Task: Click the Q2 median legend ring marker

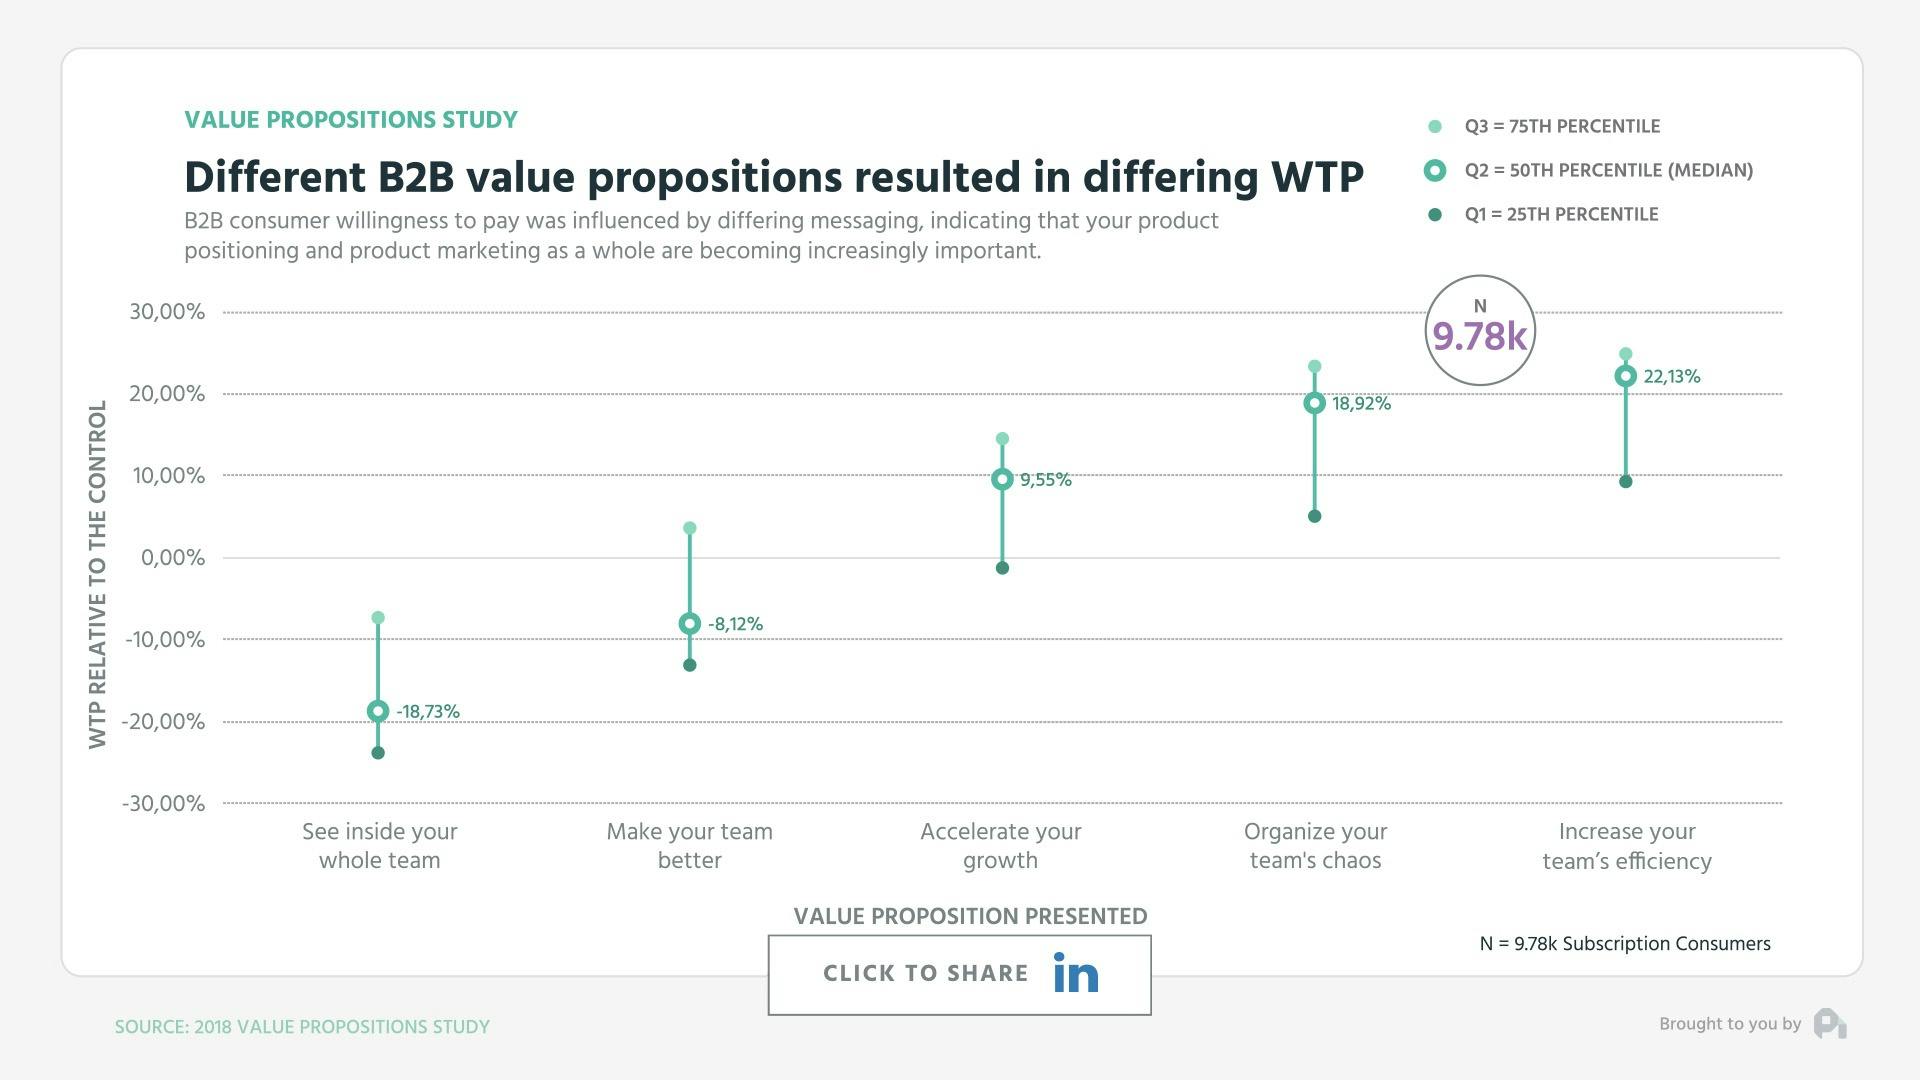Action: 1435,171
